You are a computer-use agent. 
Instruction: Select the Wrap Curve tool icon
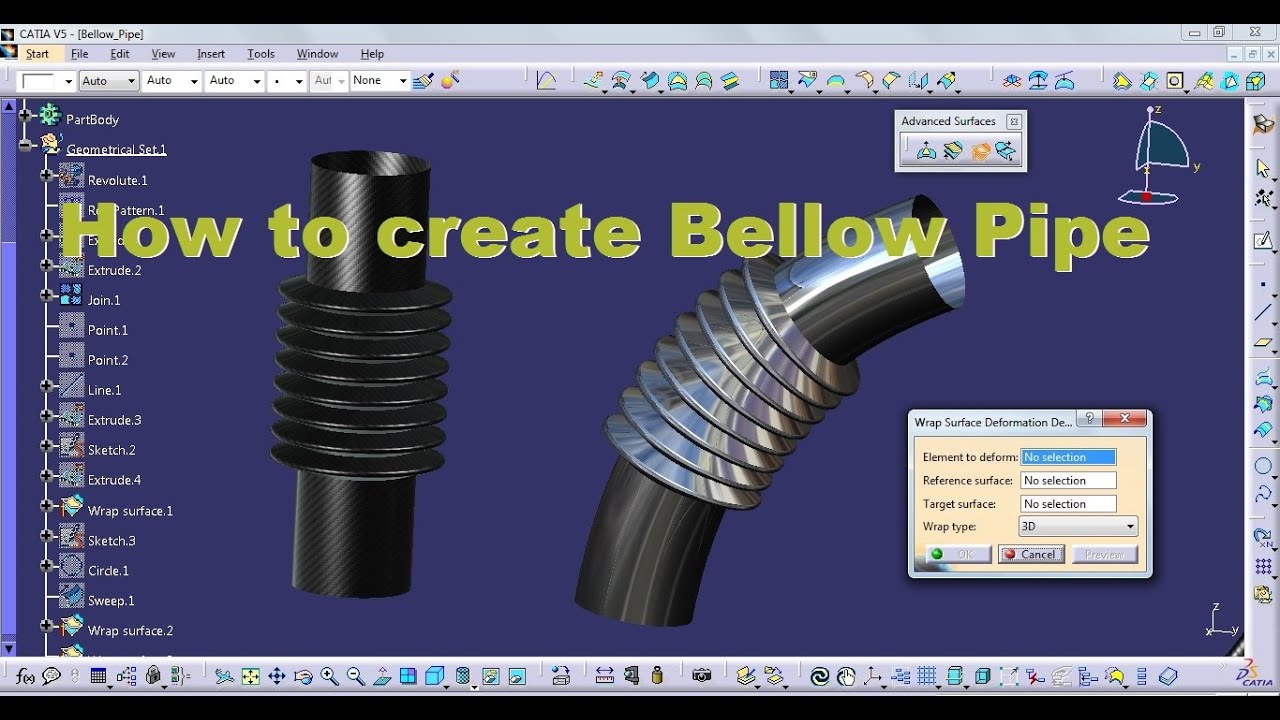(x=953, y=151)
